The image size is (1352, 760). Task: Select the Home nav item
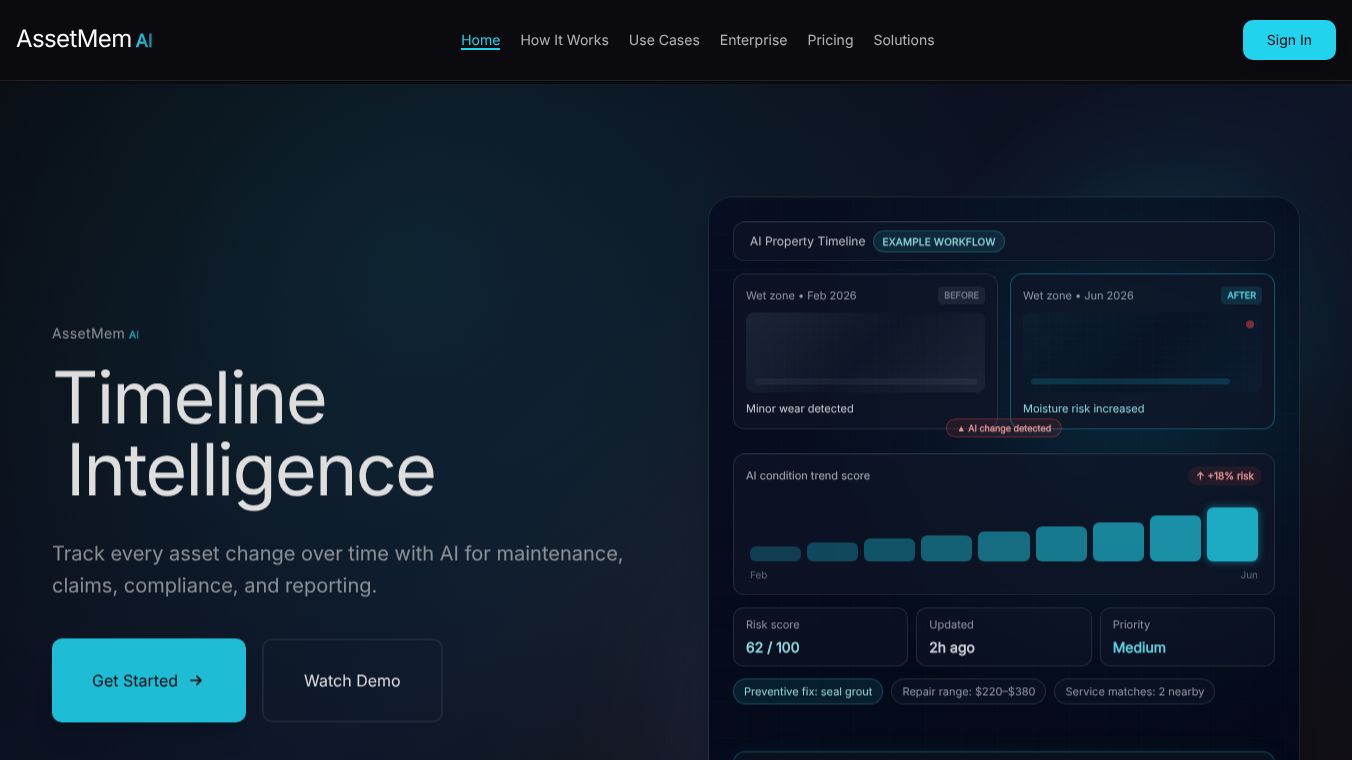tap(480, 40)
